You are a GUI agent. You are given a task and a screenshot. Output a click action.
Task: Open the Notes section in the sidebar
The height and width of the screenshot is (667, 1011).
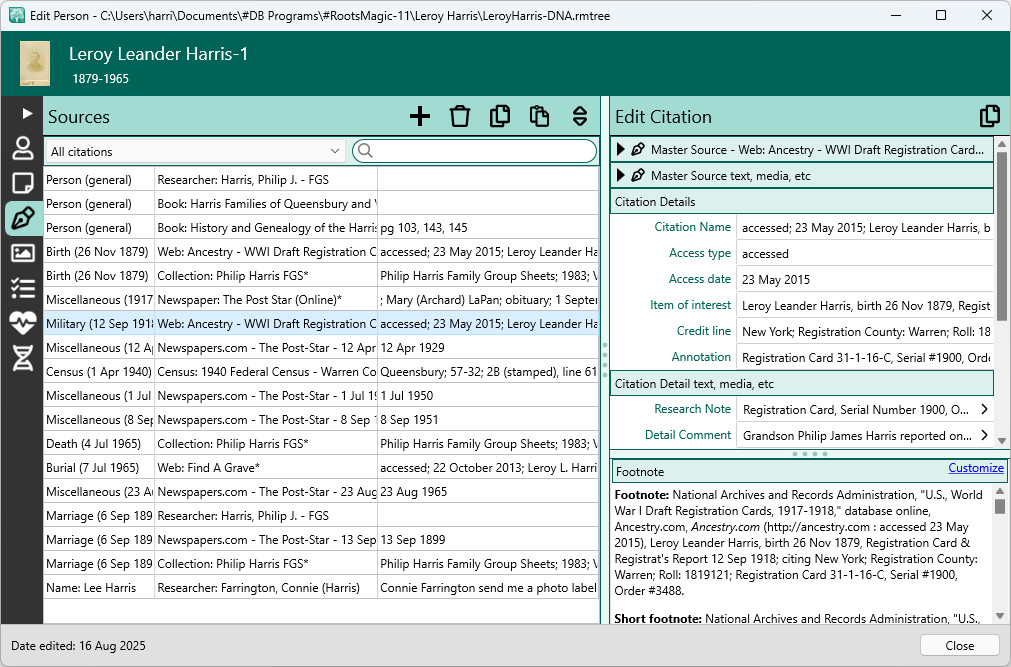point(23,183)
